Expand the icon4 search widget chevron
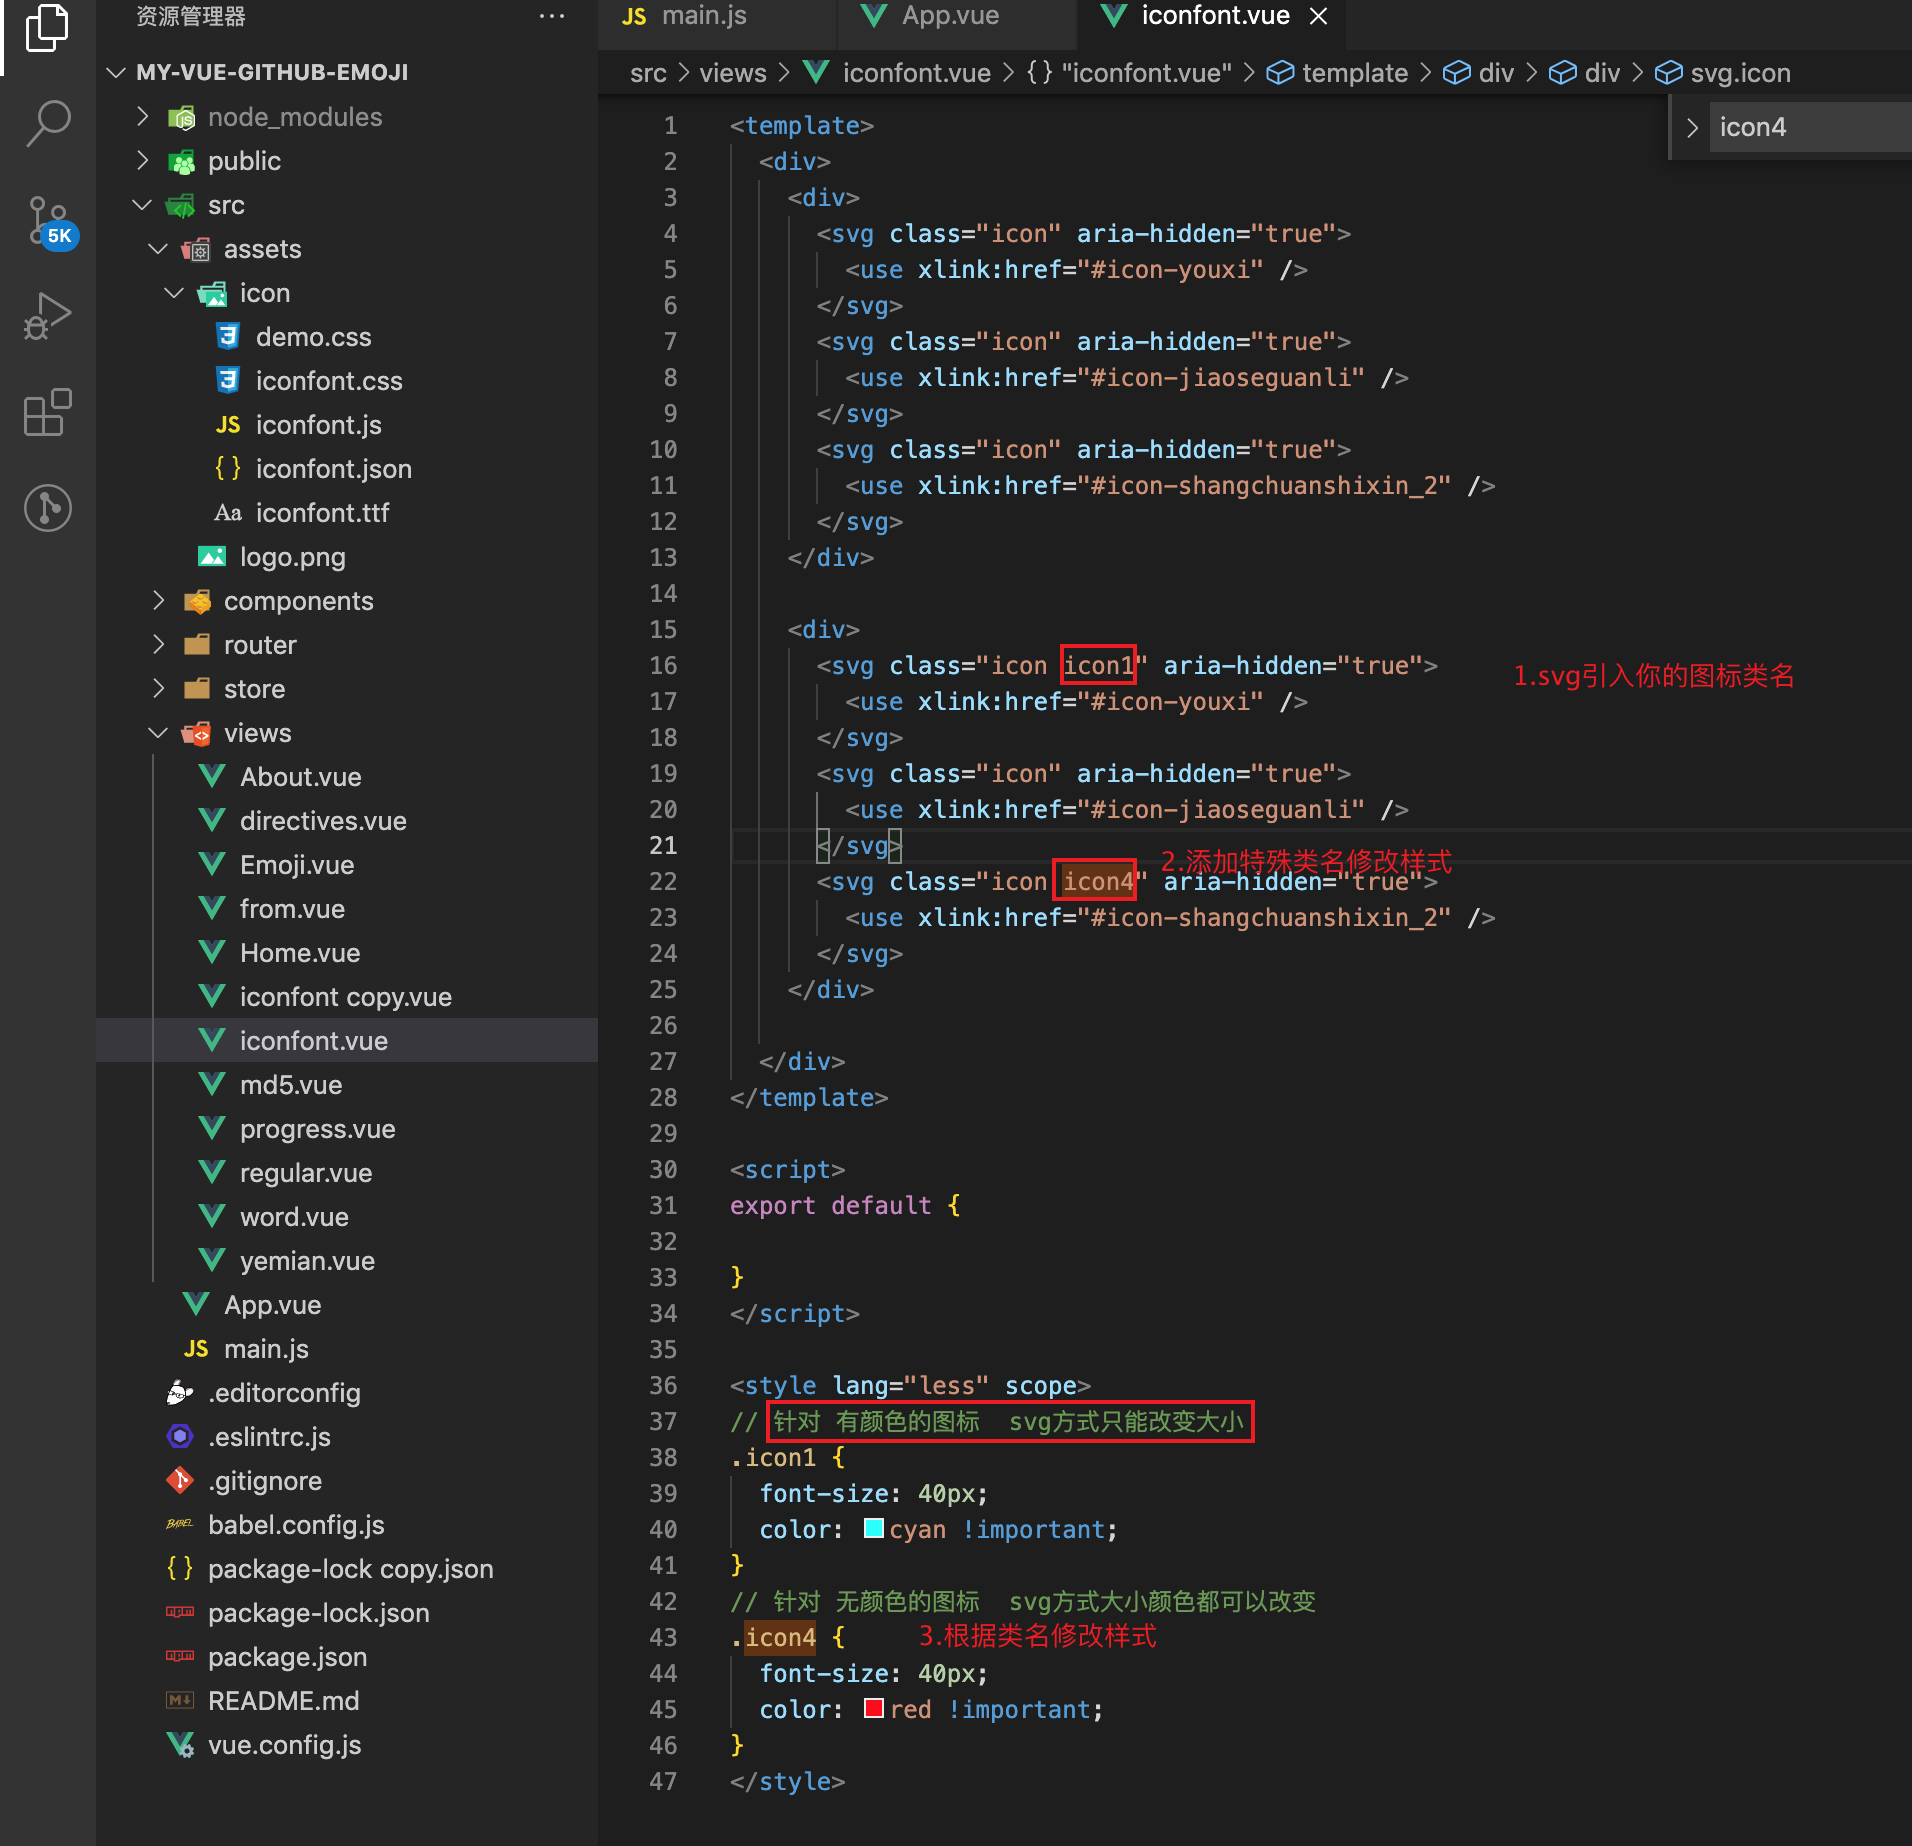 [x=1692, y=127]
